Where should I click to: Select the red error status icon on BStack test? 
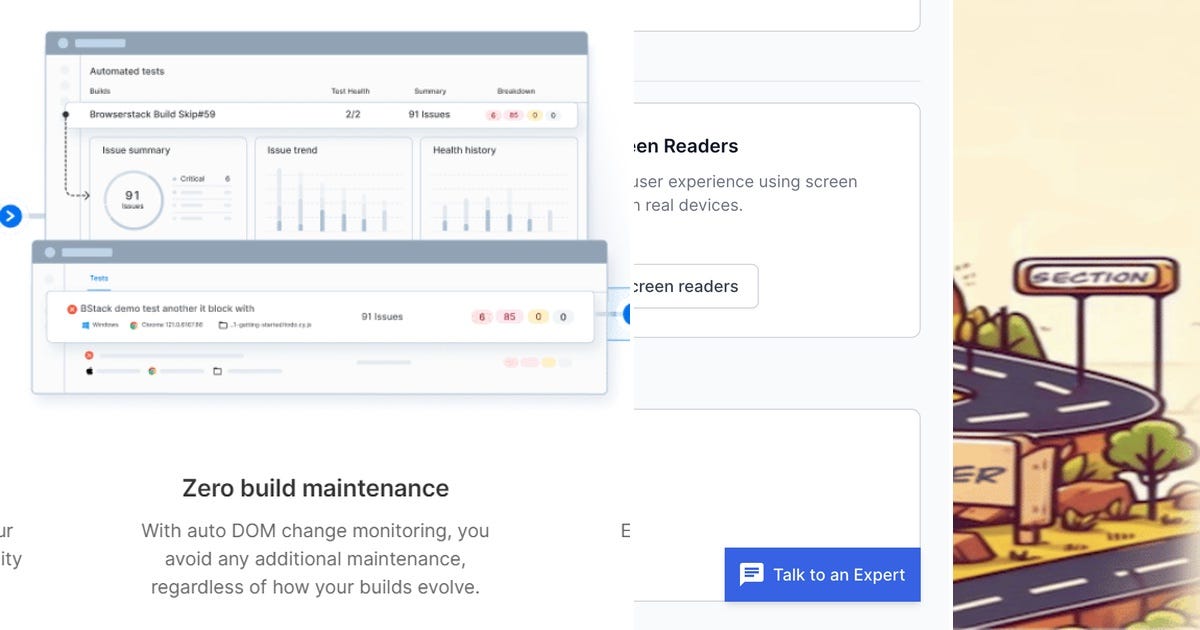72,309
